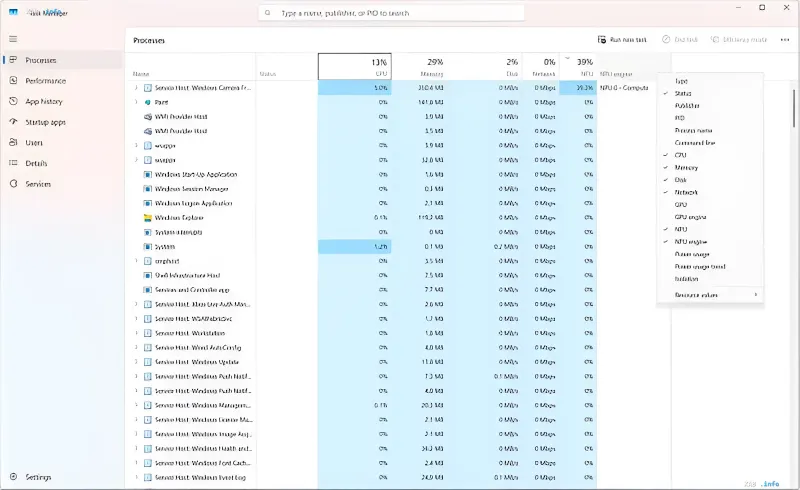Expand Service Host: Windows Event Log row
This screenshot has width=800, height=490.
(x=136, y=477)
